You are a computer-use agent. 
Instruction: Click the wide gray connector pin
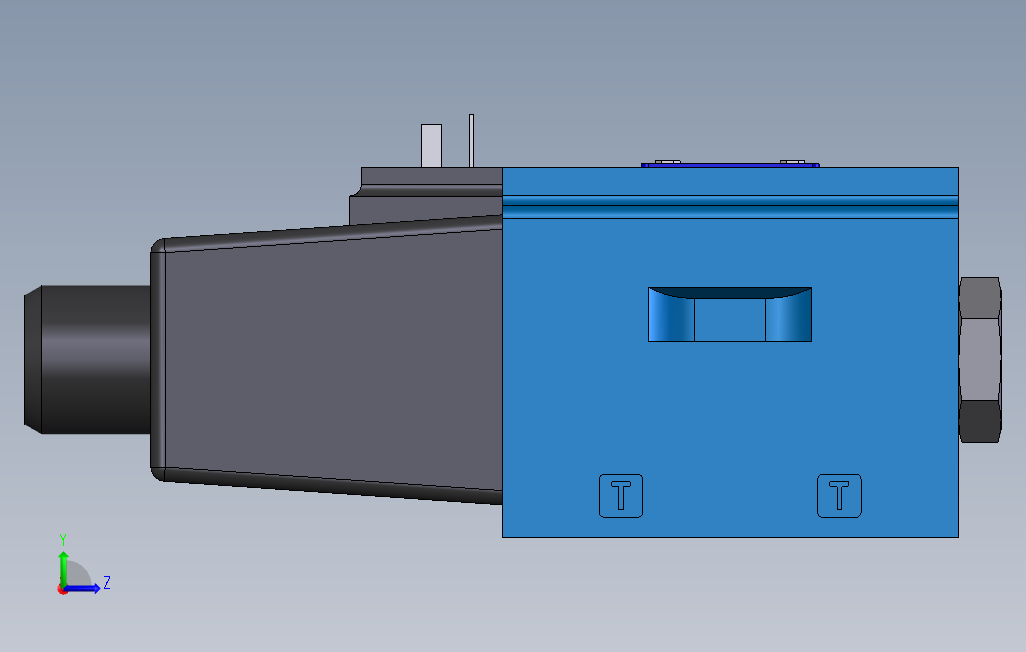click(431, 145)
